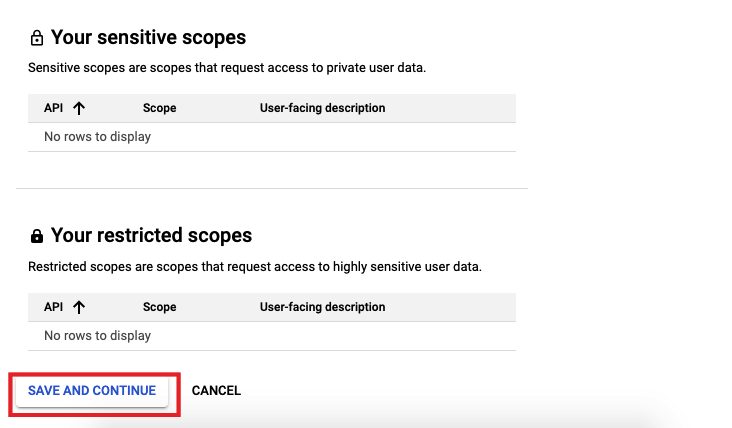Click the API sort arrow in restricted scopes table
Image resolution: width=732 pixels, height=428 pixels.
coord(79,307)
